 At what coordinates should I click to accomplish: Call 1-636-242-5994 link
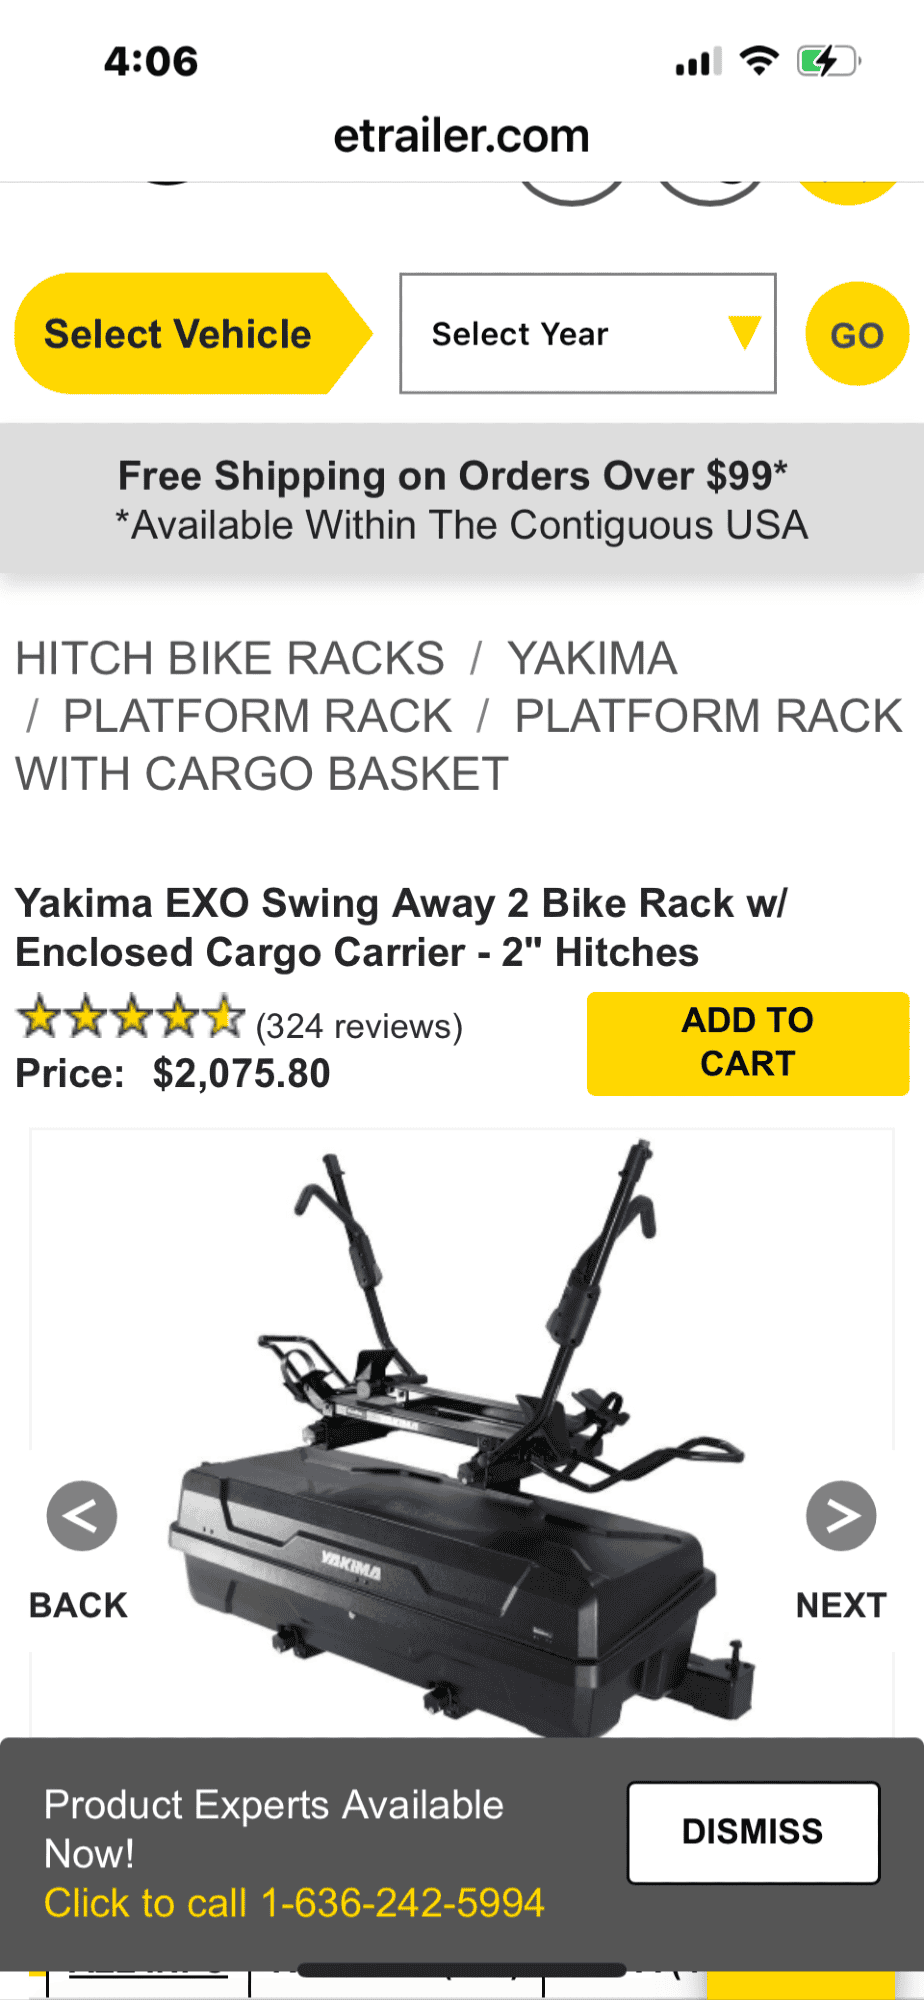coord(294,1902)
